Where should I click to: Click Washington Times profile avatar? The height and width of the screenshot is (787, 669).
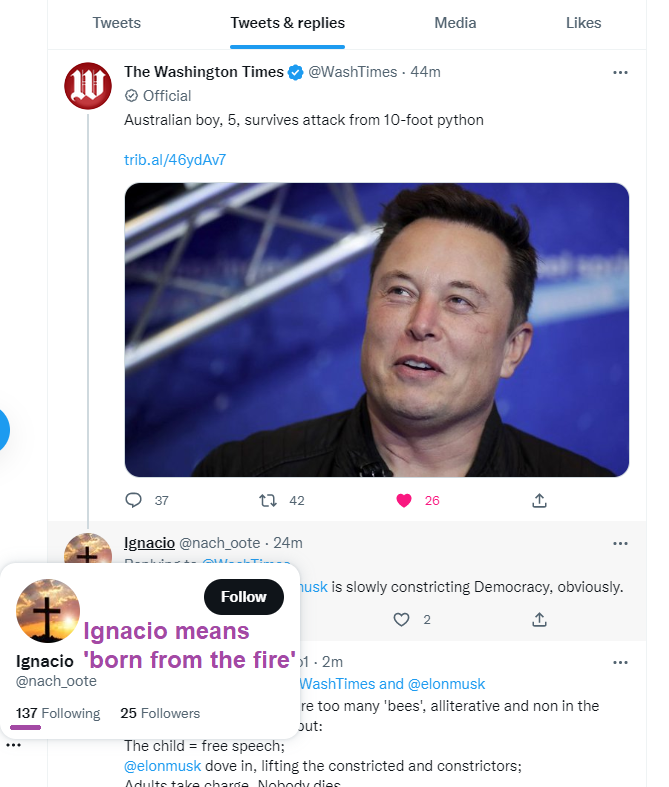pos(88,86)
